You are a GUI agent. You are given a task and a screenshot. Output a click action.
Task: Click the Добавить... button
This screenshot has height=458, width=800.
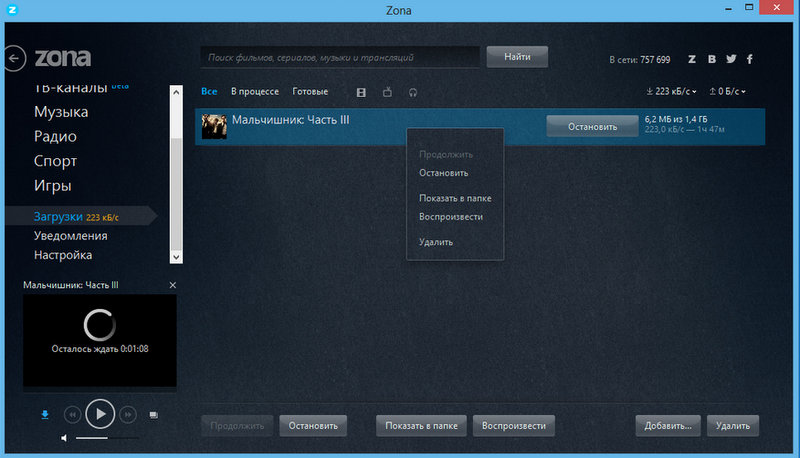(668, 426)
